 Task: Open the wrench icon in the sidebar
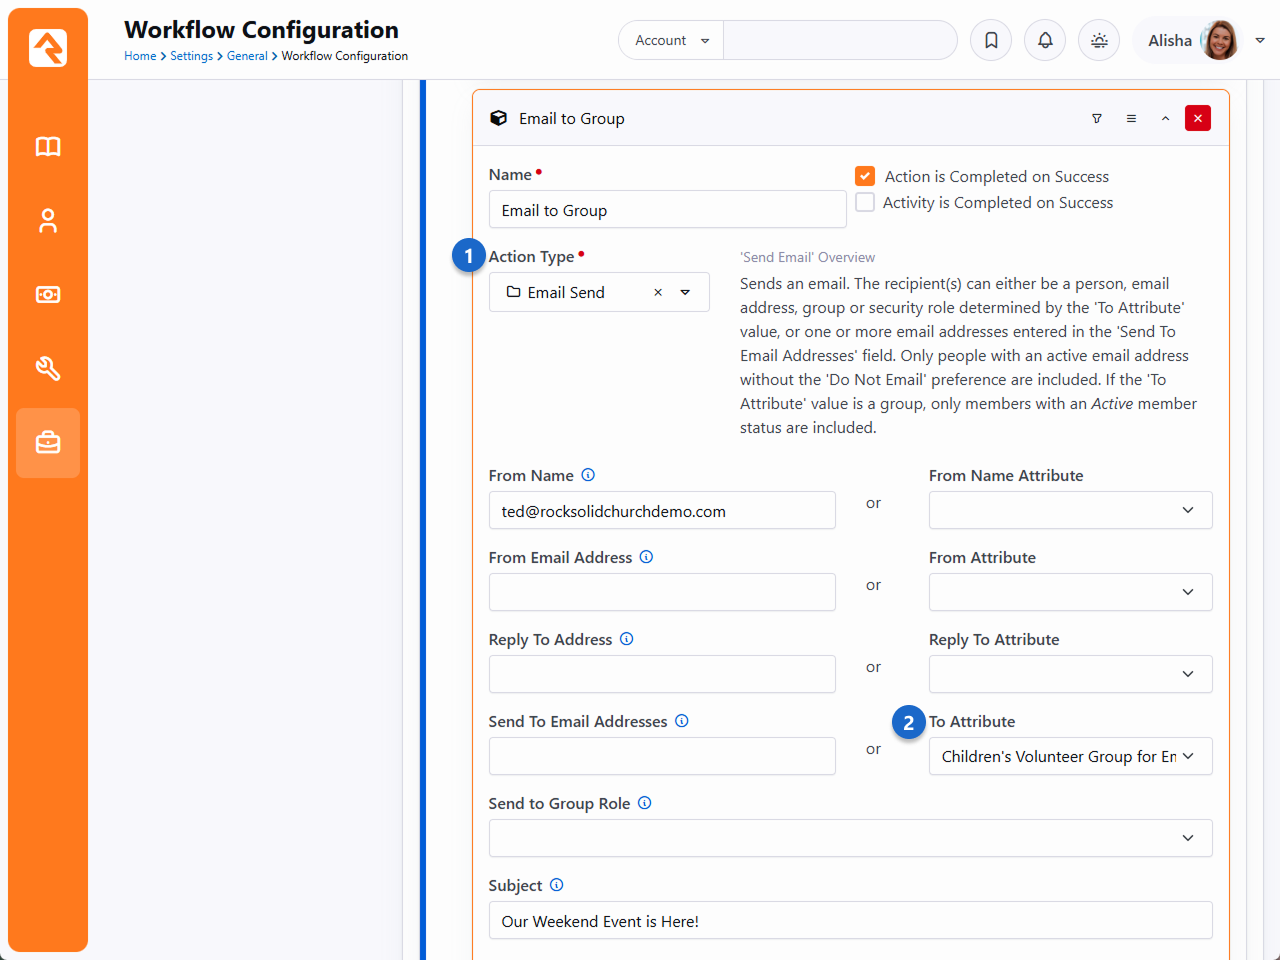coord(48,369)
